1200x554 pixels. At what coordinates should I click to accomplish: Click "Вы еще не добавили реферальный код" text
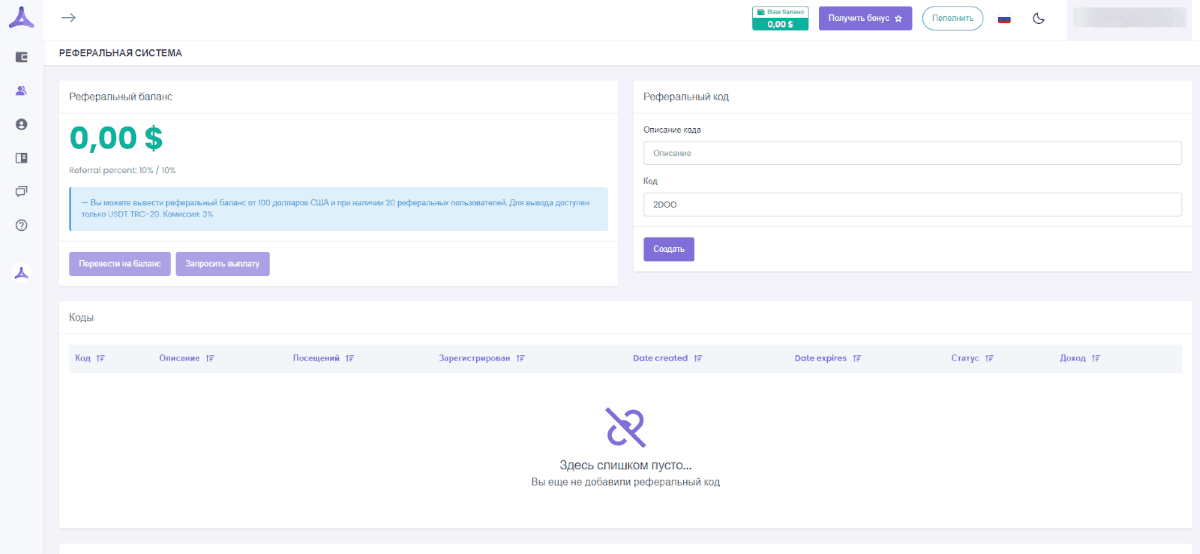626,482
